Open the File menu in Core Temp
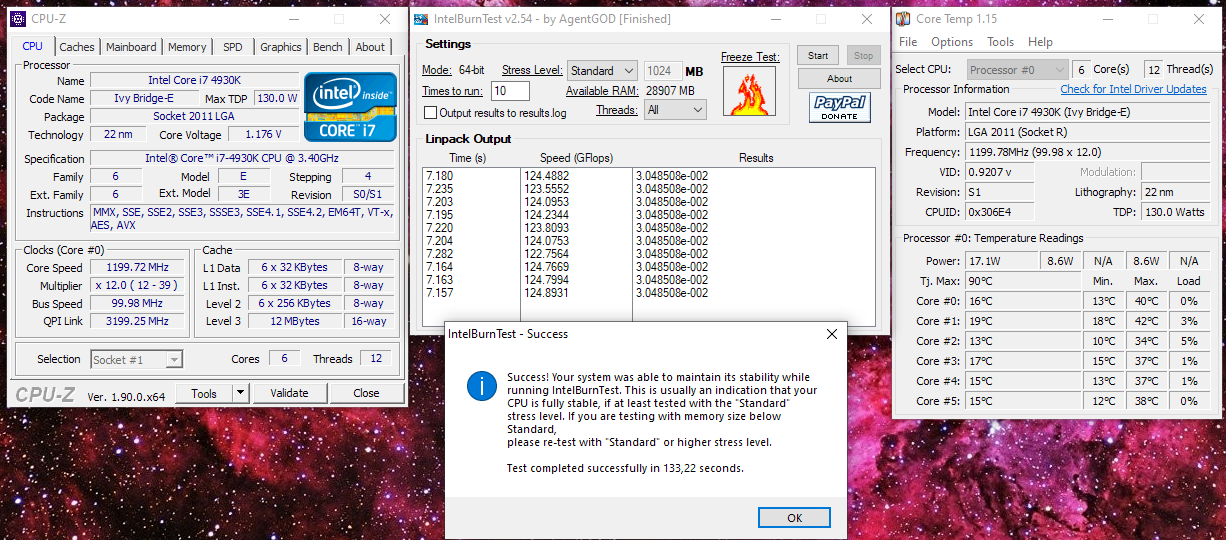This screenshot has height=540, width=1226. click(x=908, y=42)
